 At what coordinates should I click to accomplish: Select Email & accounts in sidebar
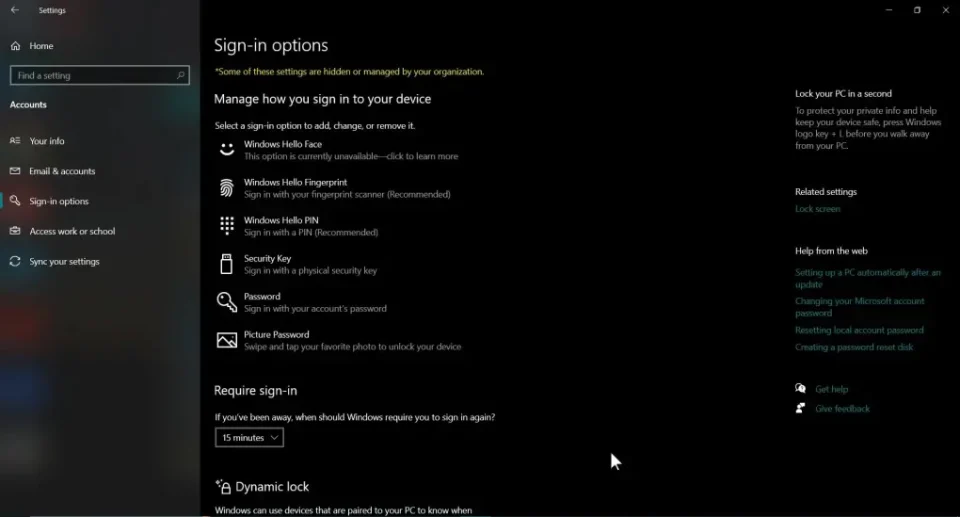[61, 171]
